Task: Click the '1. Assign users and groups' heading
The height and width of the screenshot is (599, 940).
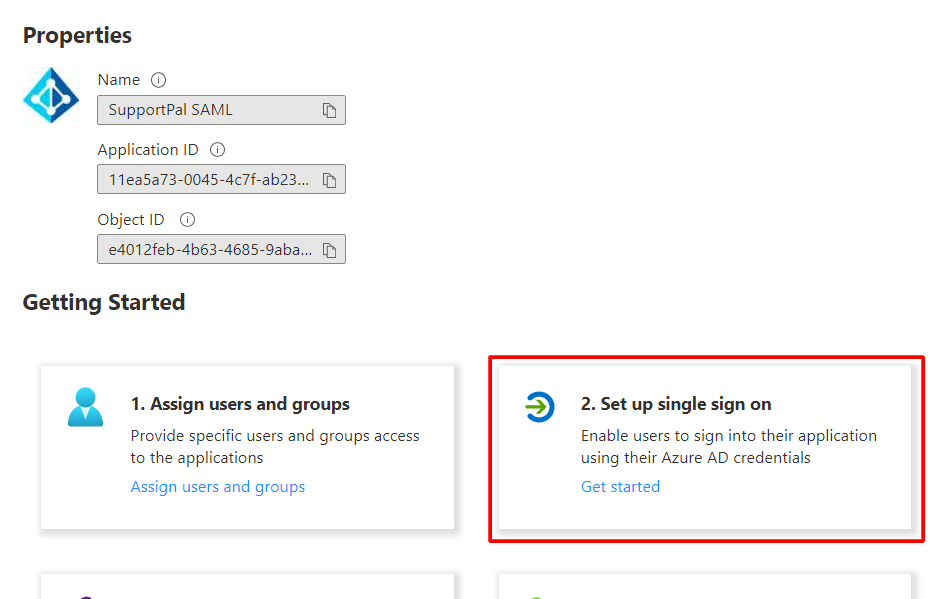Action: tap(240, 404)
